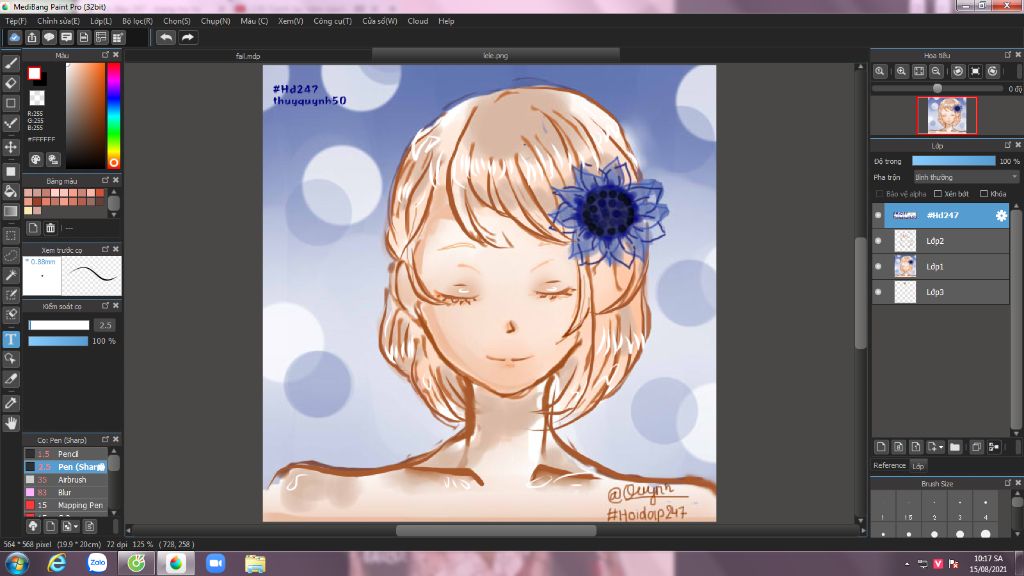Select the transparent color swatch
Image resolution: width=1024 pixels, height=576 pixels.
point(37,98)
